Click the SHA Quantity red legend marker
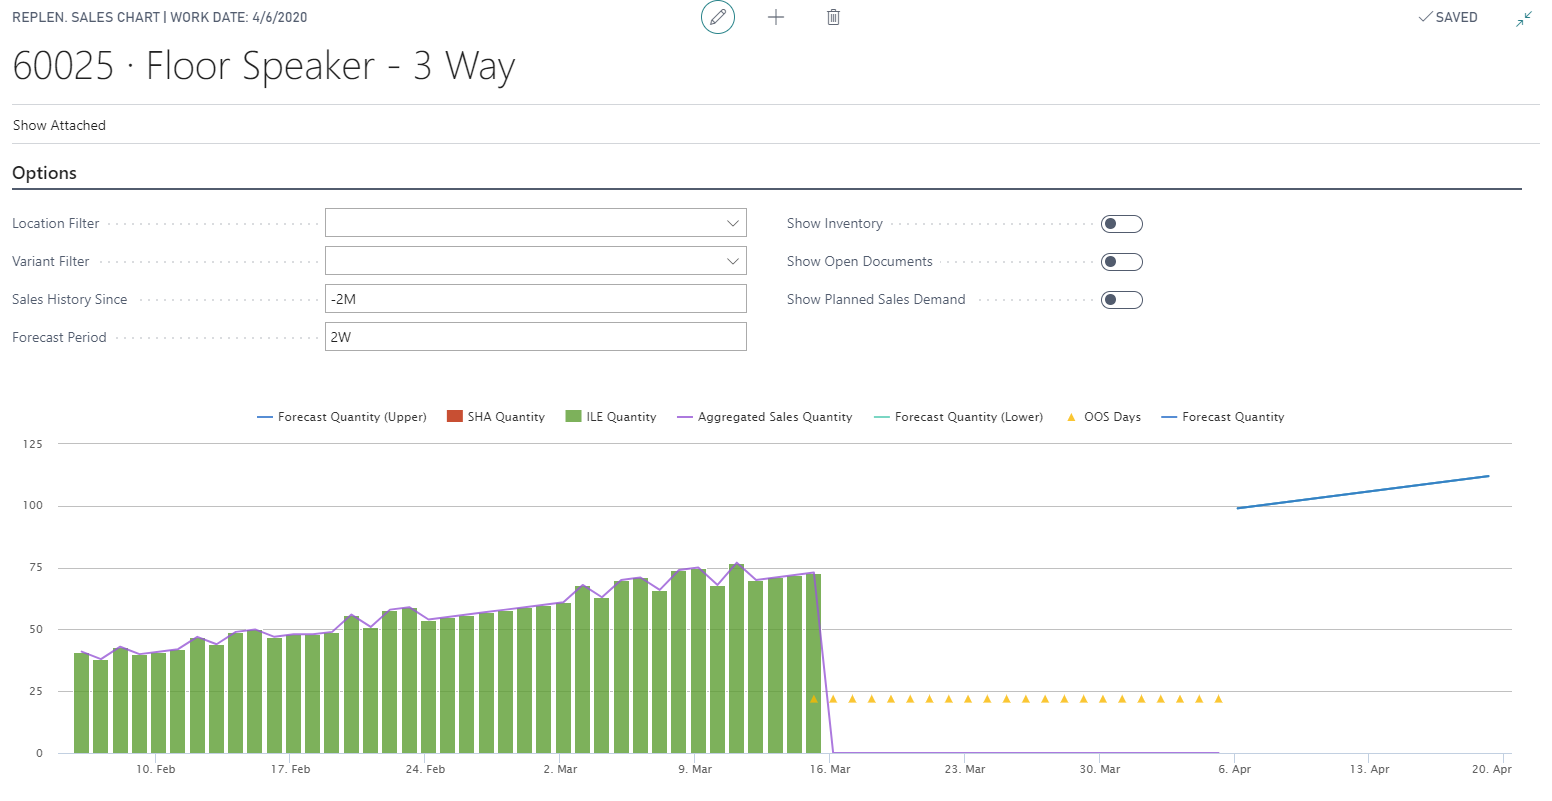This screenshot has width=1552, height=801. click(455, 417)
